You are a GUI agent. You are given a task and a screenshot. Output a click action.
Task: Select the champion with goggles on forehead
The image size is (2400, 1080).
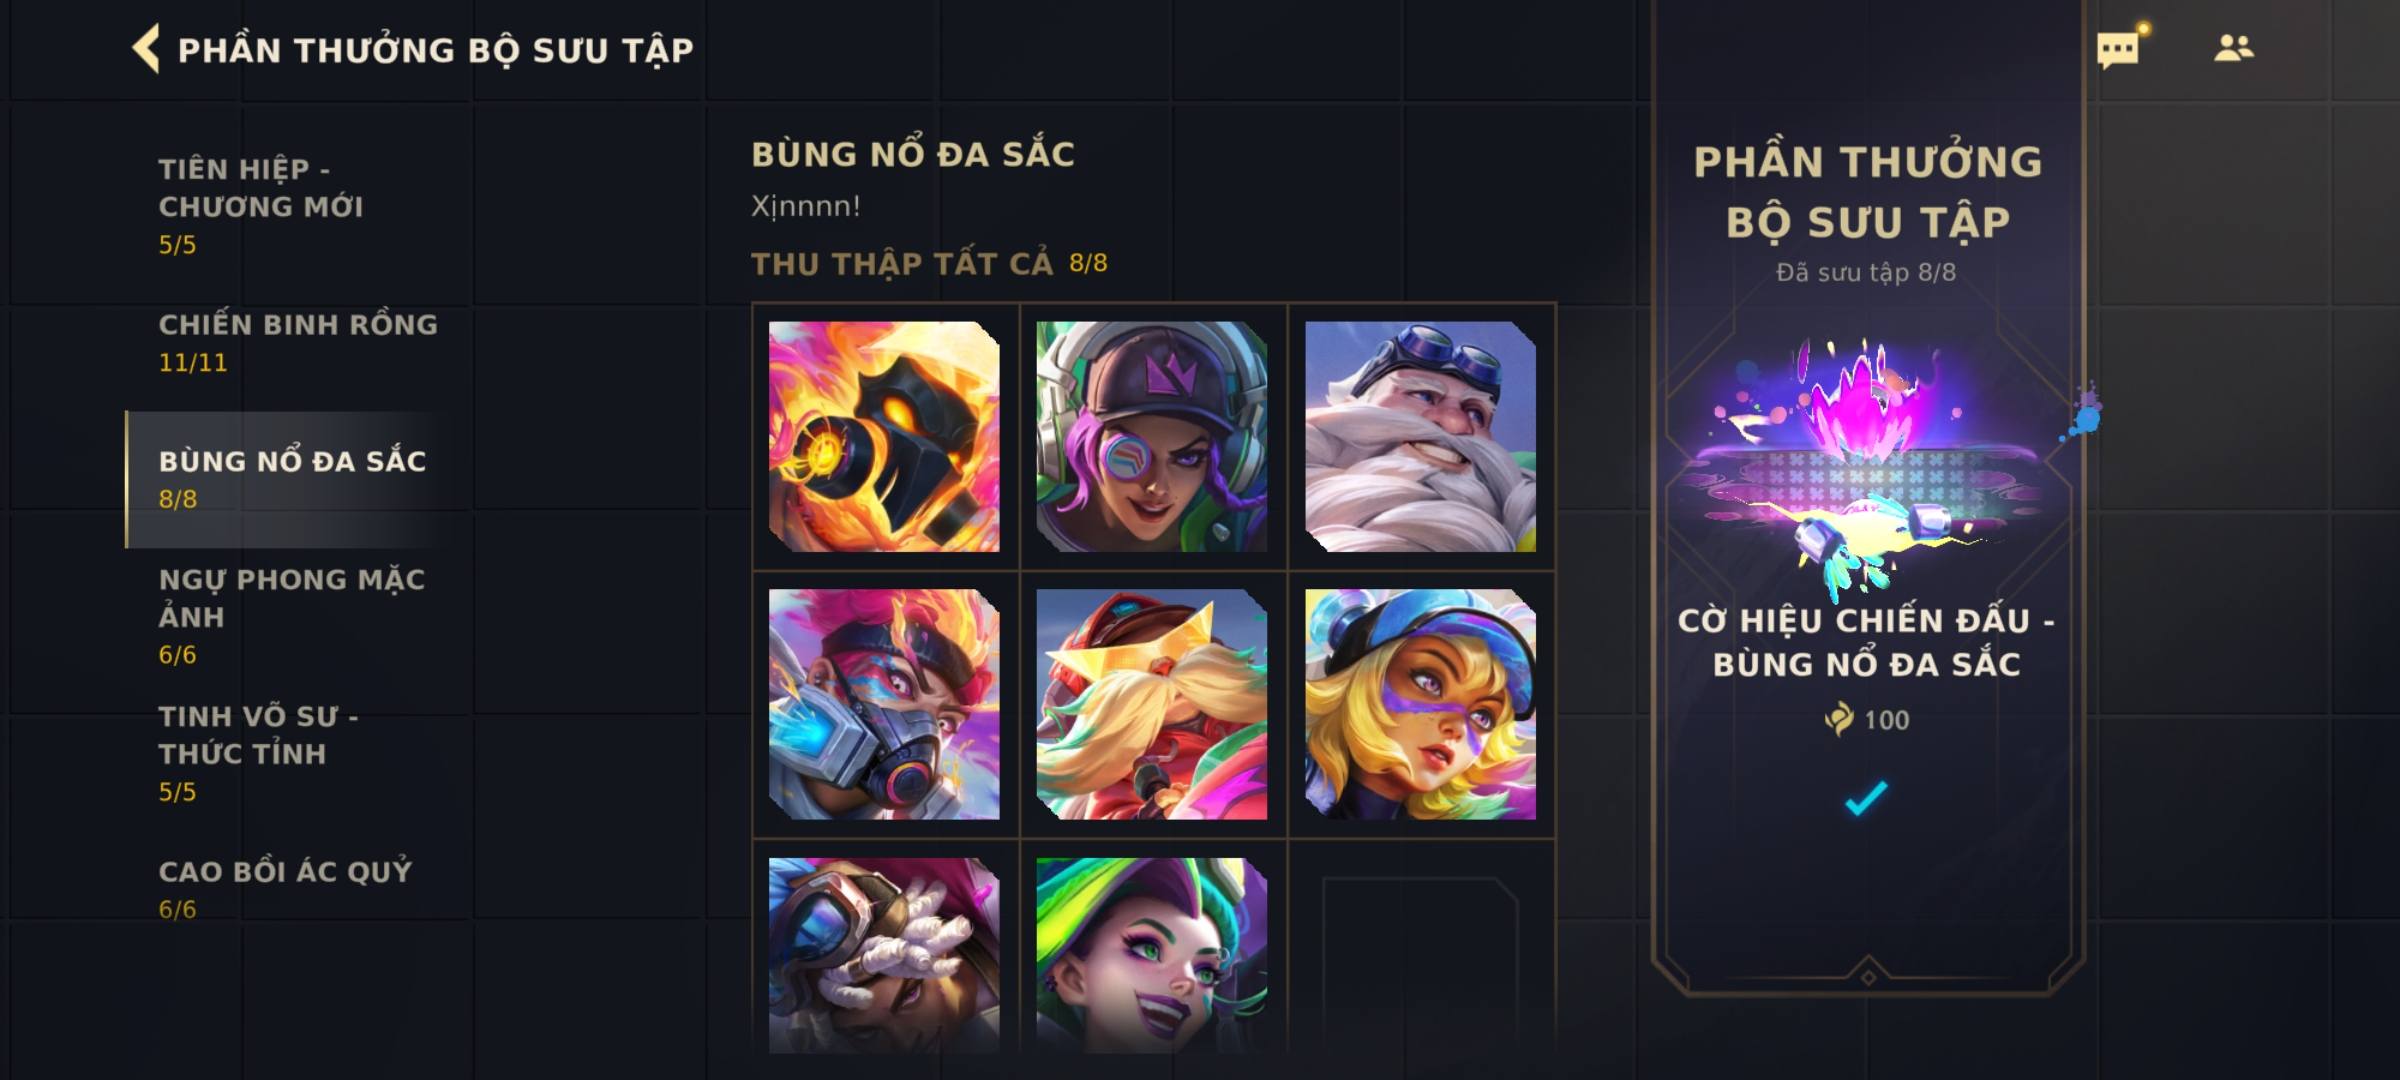[884, 955]
